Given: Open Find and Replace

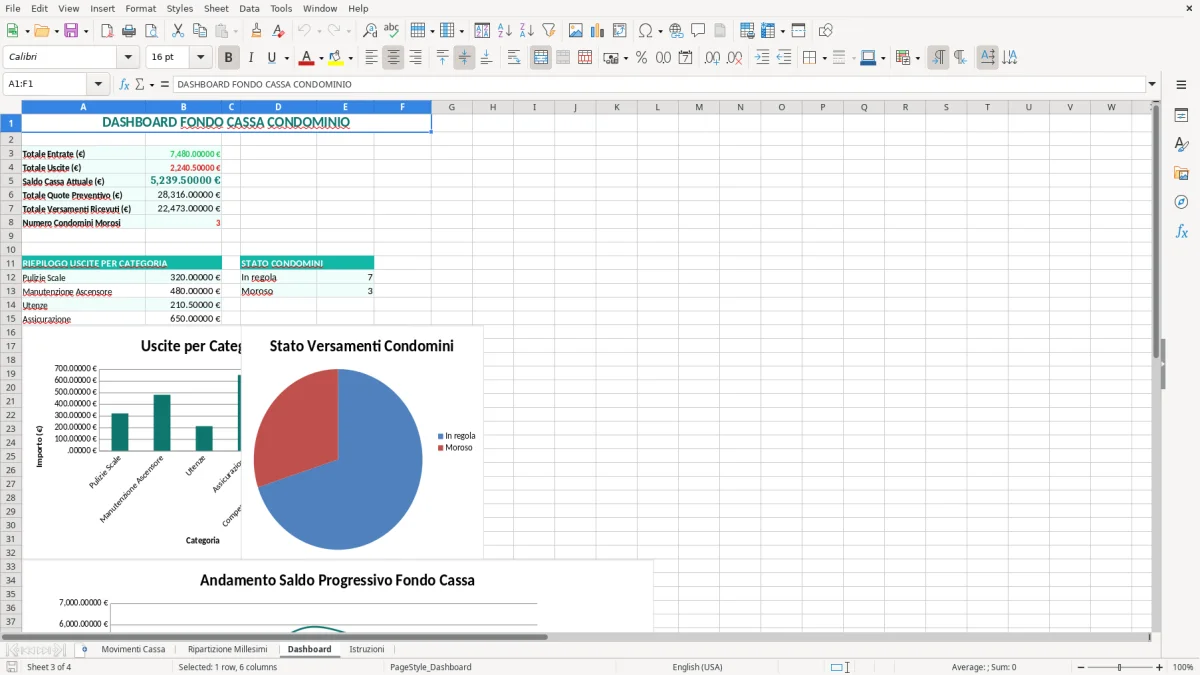Looking at the screenshot, I should 370,31.
